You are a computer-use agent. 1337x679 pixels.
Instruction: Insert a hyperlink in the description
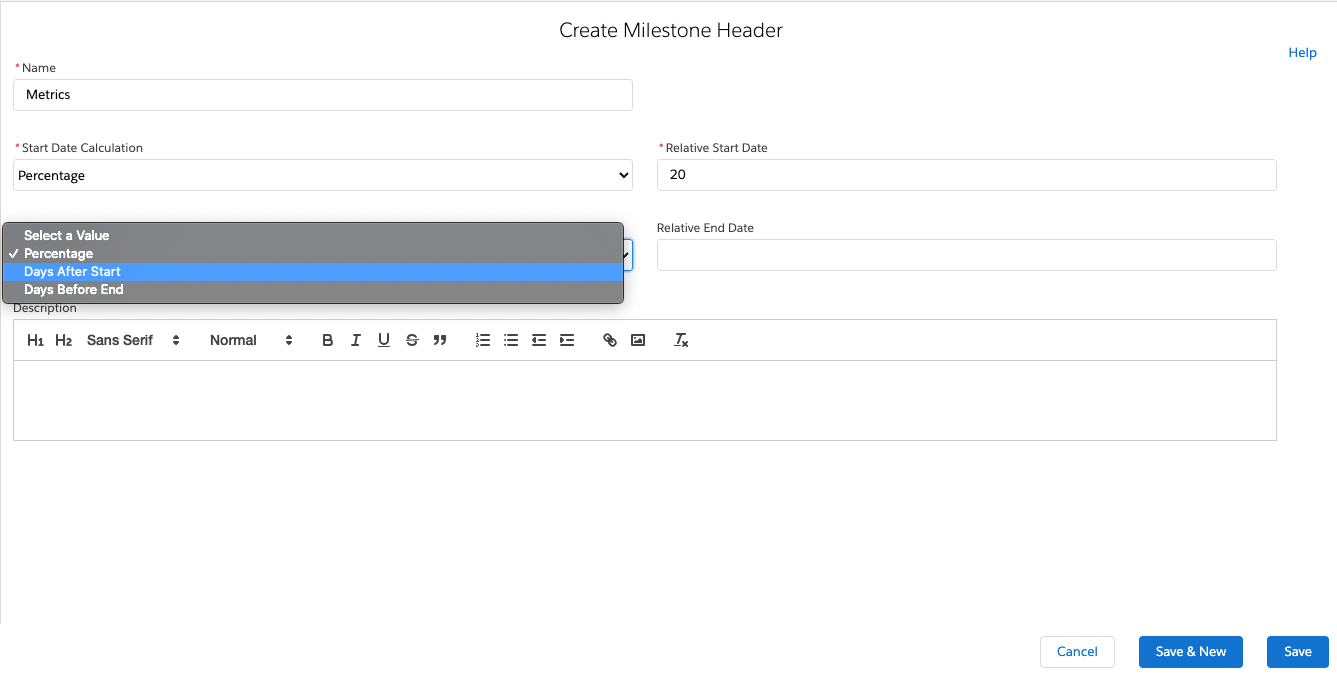tap(610, 340)
